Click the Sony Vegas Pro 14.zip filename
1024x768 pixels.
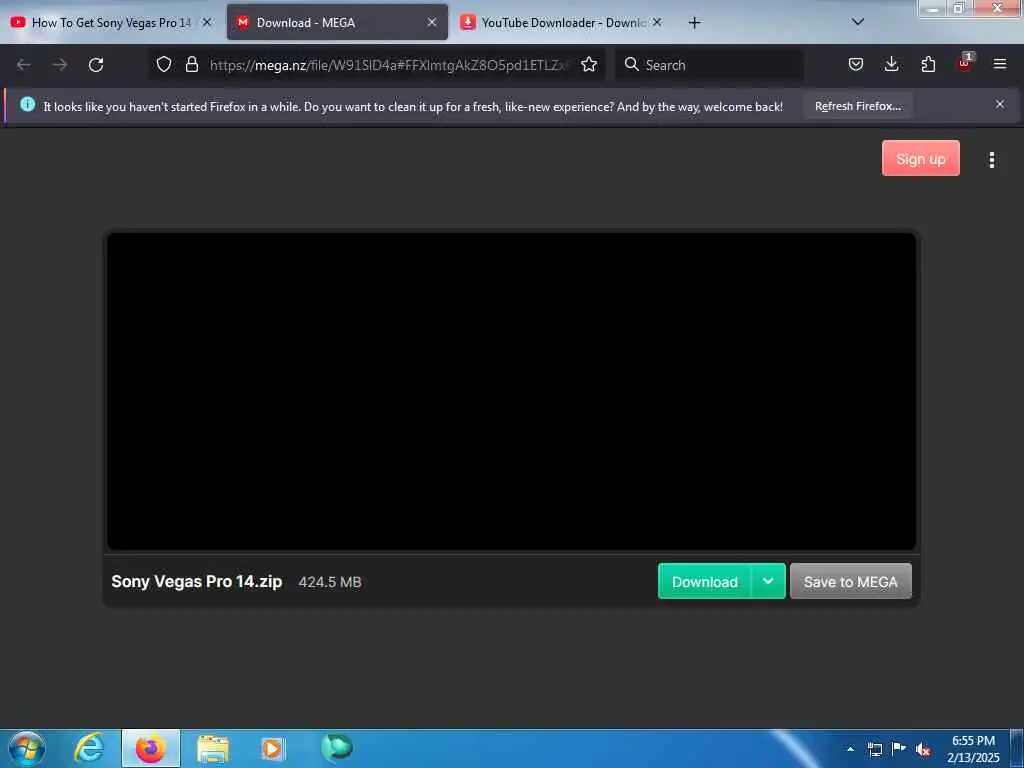(x=197, y=581)
